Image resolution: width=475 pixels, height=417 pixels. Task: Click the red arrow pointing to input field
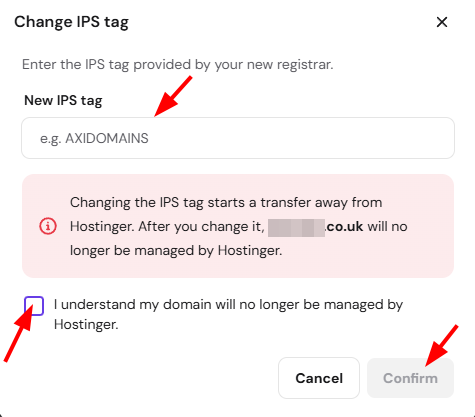pyautogui.click(x=173, y=96)
